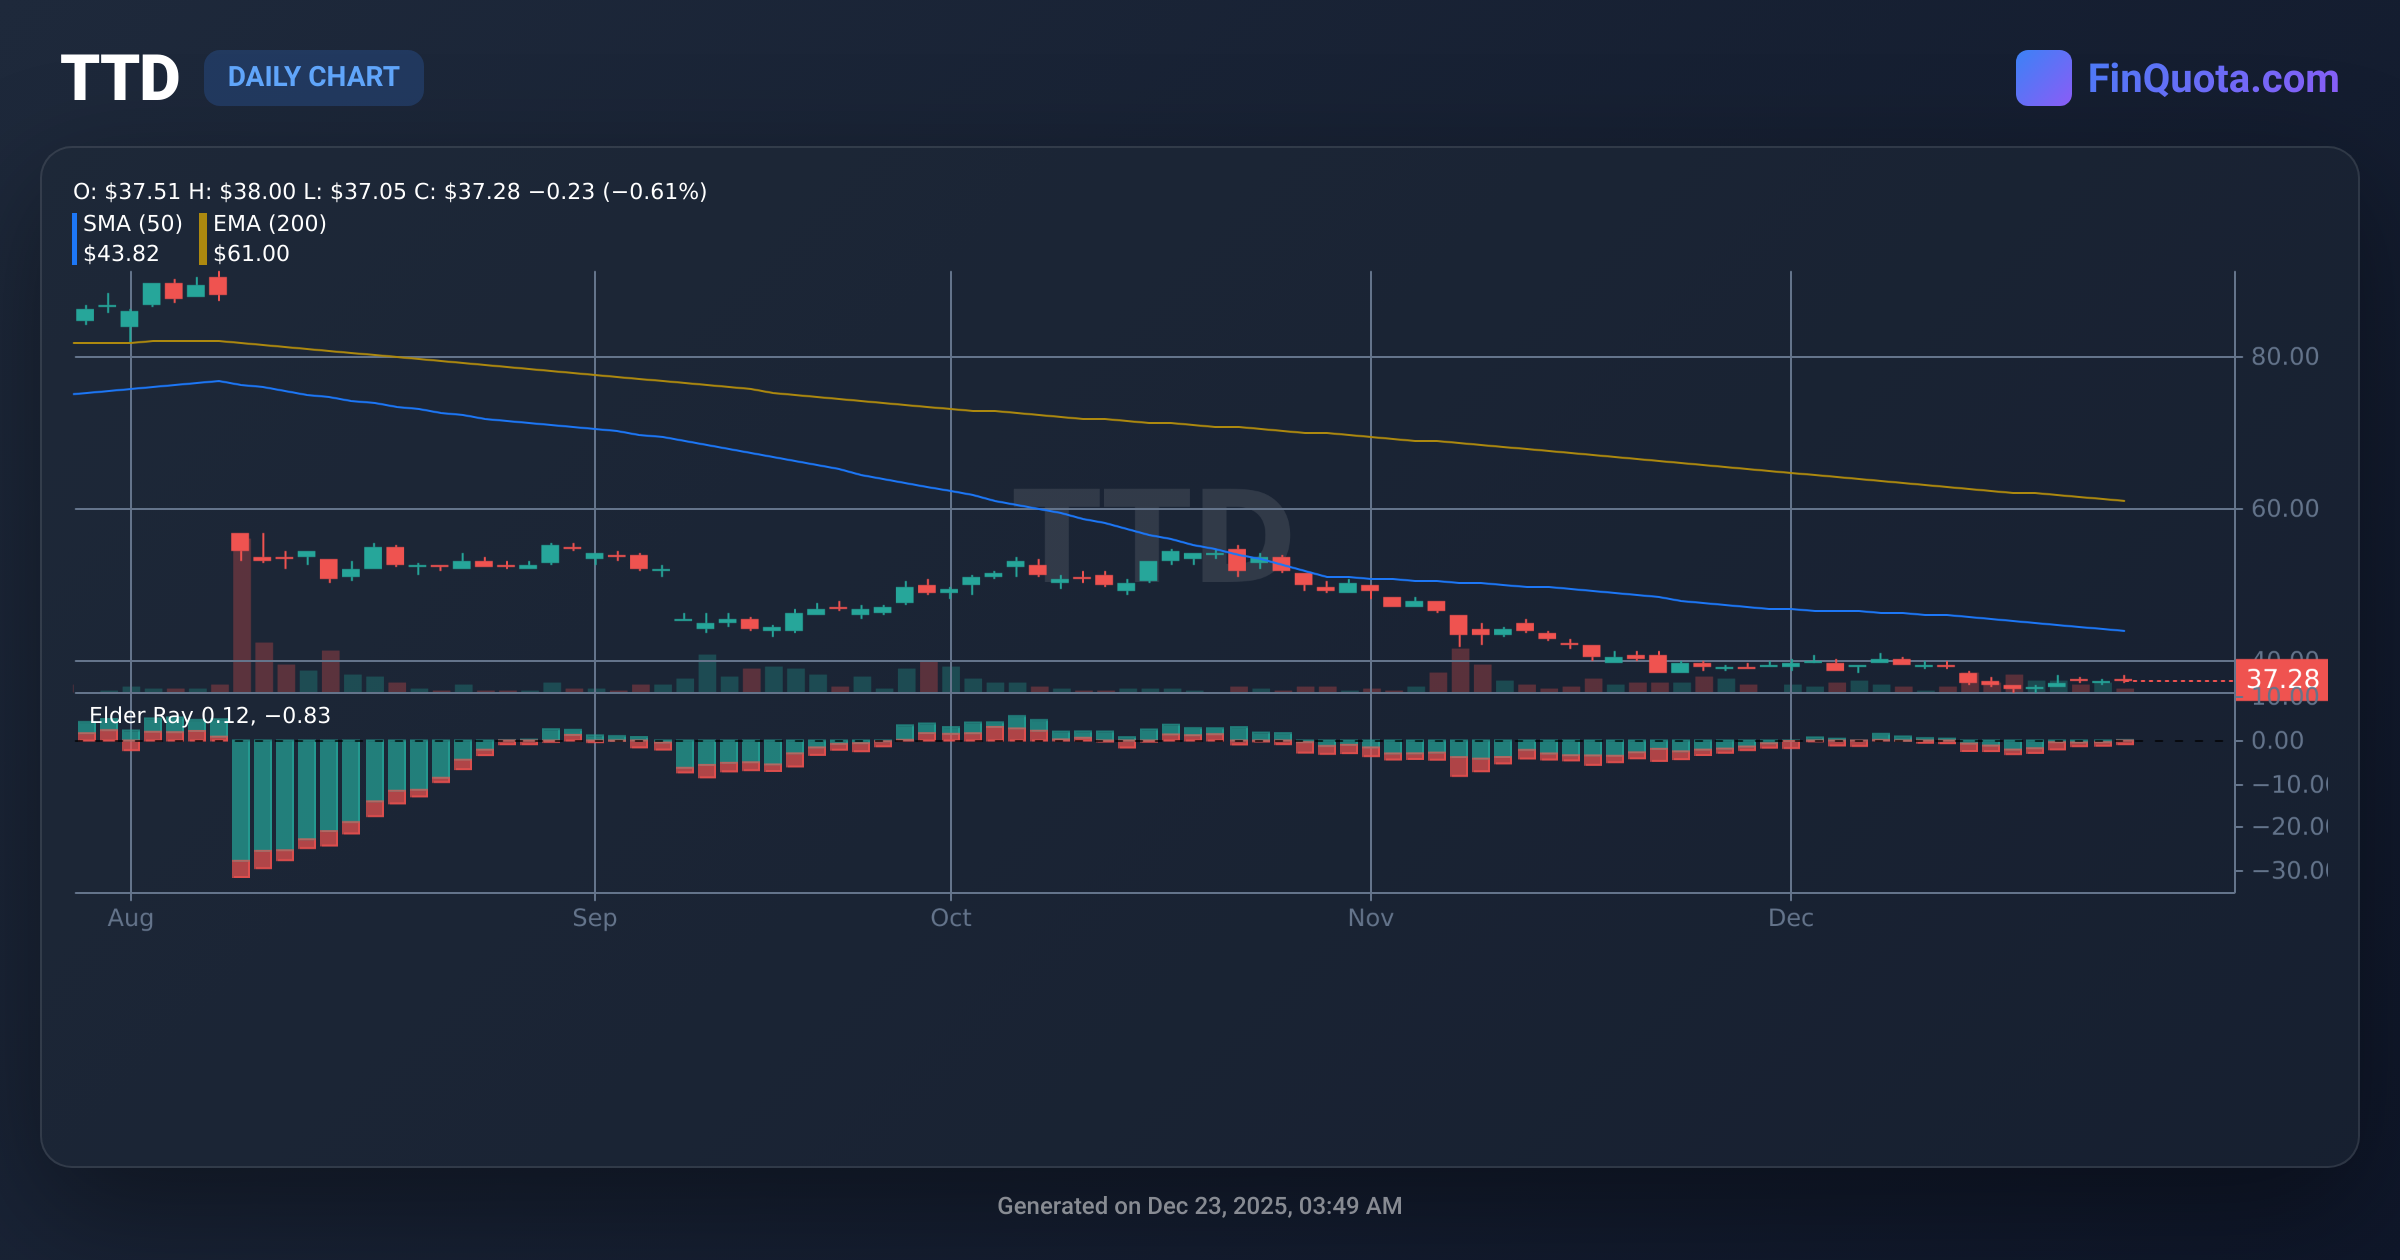Select the Sep label on the time axis

(595, 917)
